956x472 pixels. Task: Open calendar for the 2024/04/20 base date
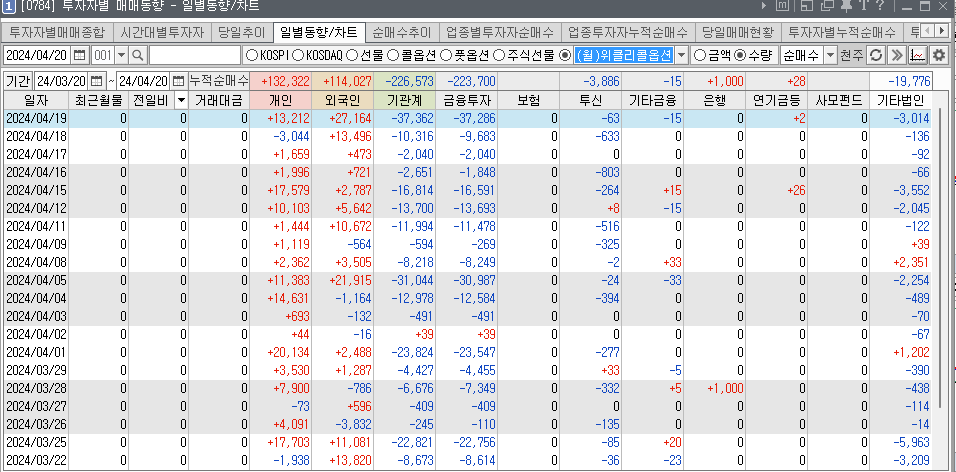click(79, 54)
